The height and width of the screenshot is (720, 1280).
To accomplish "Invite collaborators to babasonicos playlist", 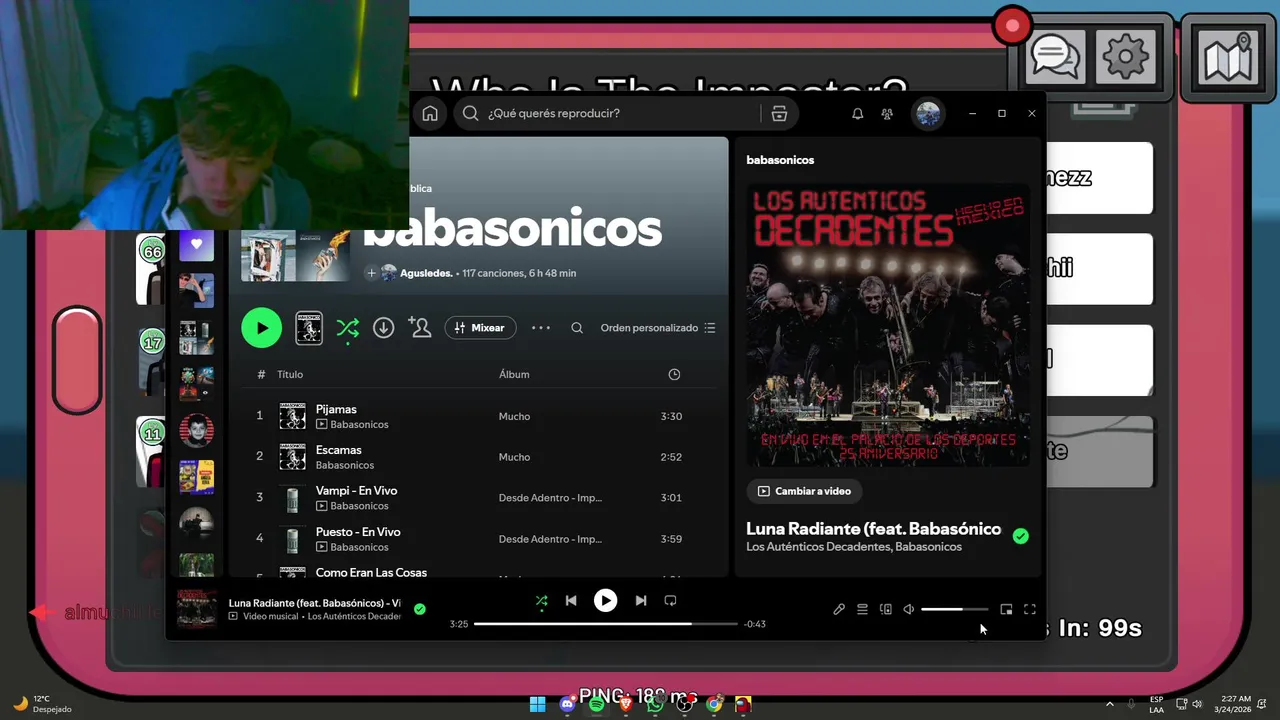I will click(420, 328).
